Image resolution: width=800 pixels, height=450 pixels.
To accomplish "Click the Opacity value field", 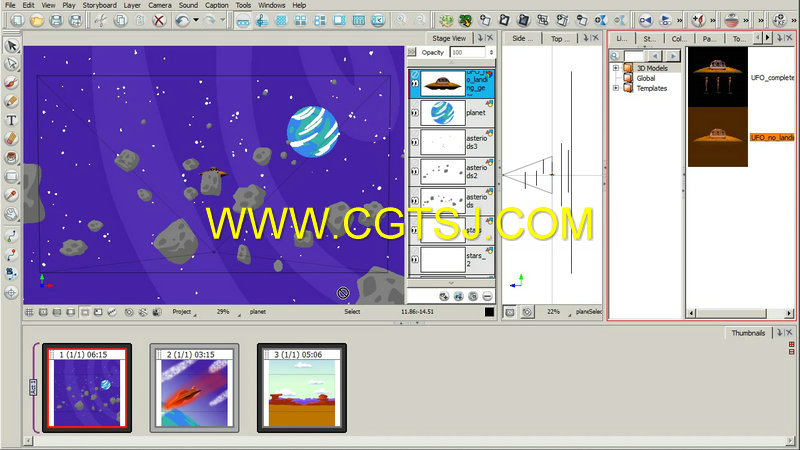I will tap(468, 52).
